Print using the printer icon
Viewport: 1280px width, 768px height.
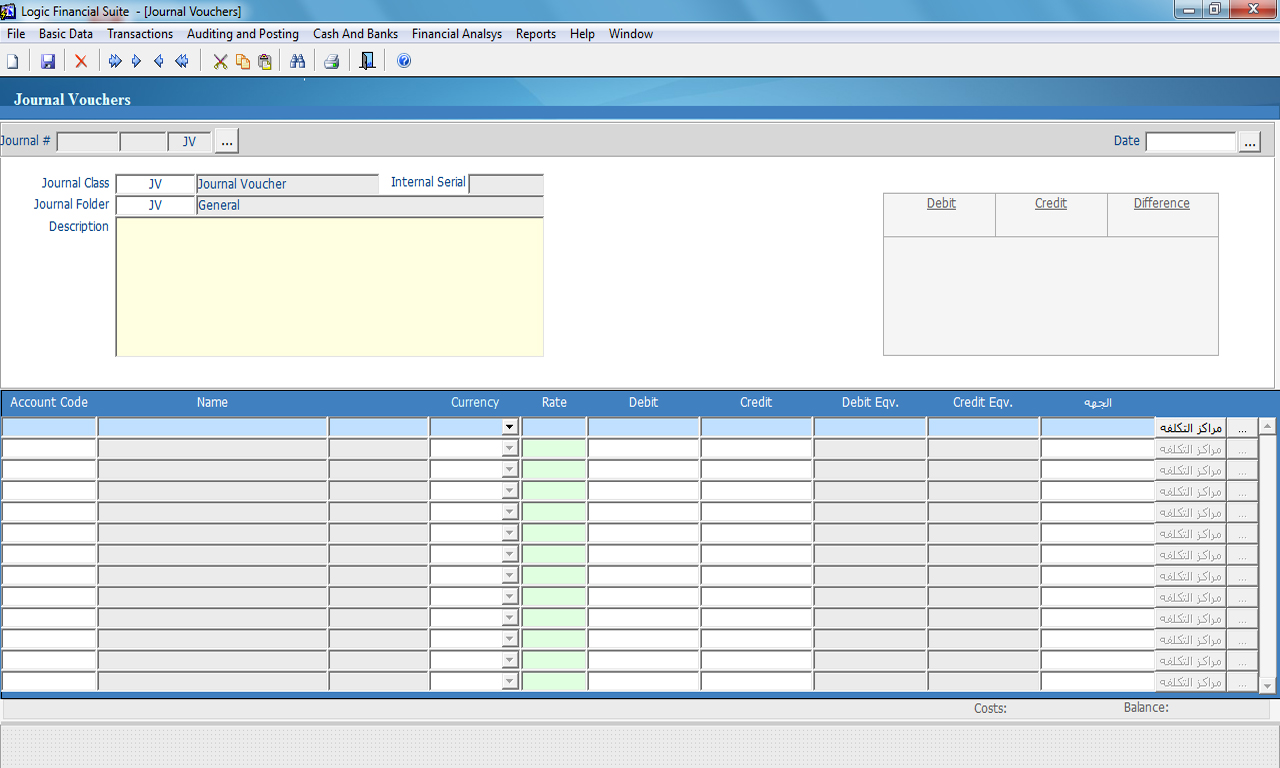(332, 62)
